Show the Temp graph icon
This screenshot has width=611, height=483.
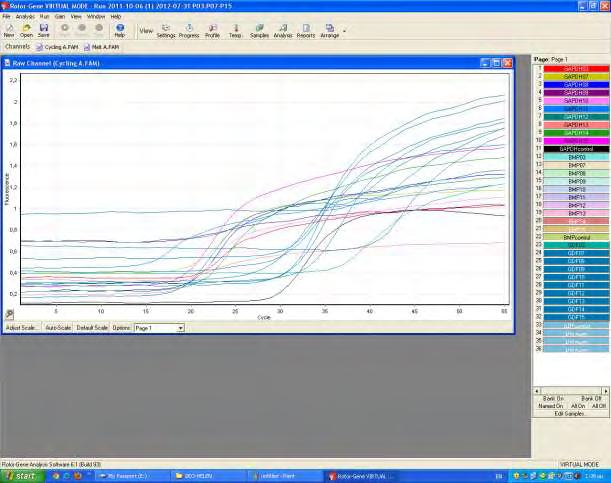[235, 30]
